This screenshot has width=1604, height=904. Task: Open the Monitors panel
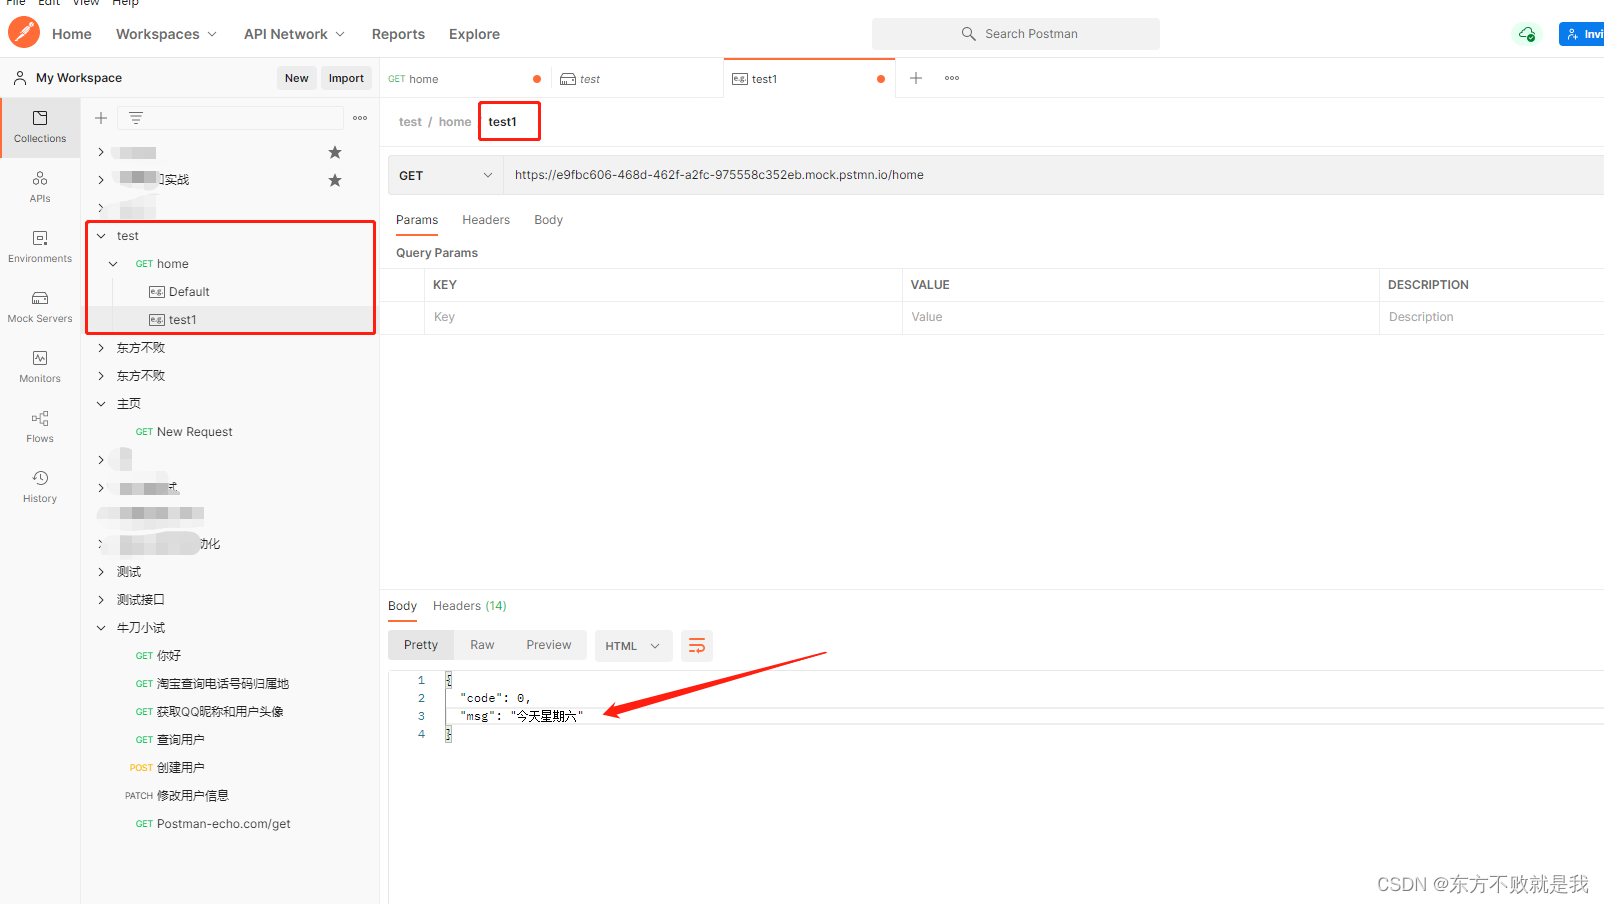point(39,366)
